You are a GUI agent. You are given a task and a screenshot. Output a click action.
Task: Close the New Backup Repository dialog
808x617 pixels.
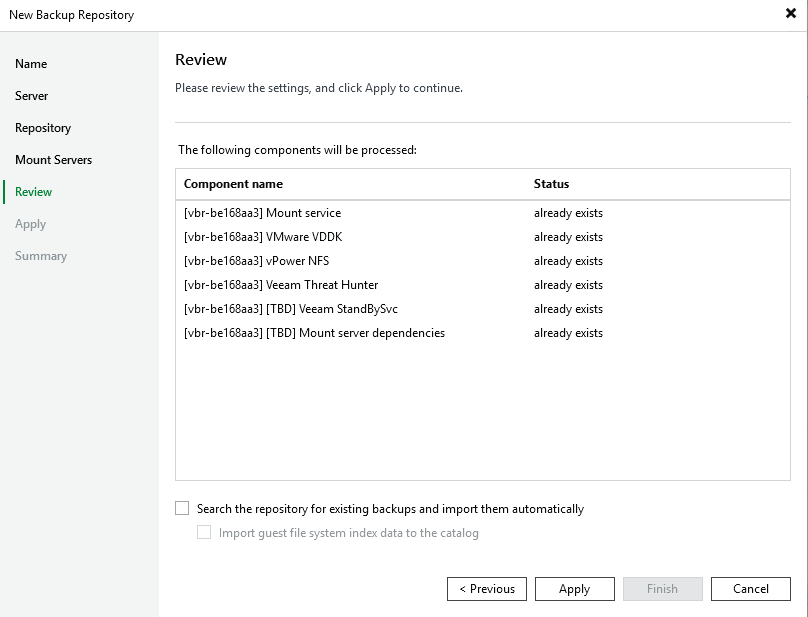point(790,14)
